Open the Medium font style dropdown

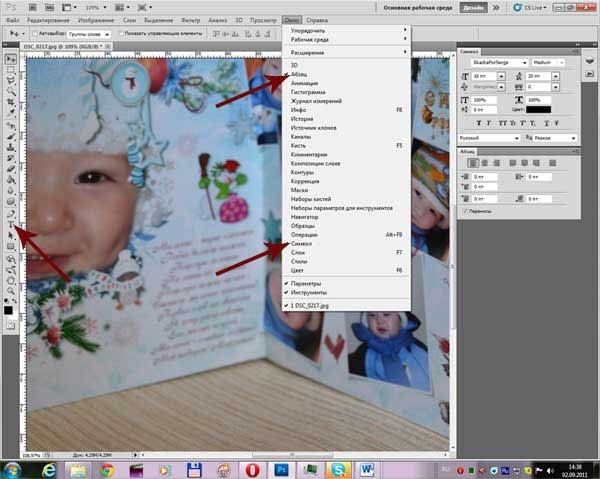coord(548,62)
